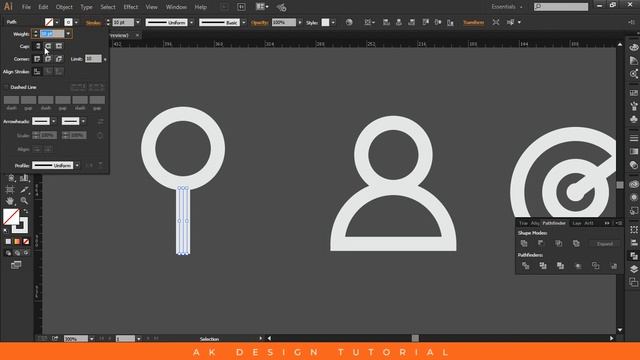Image resolution: width=640 pixels, height=360 pixels.
Task: Set paint mode to Color
Action: coord(8,242)
